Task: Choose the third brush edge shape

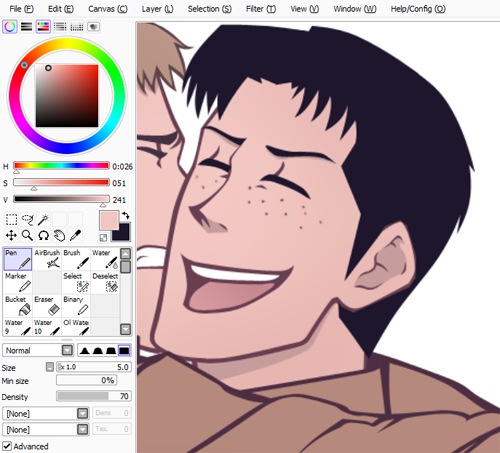Action: 111,351
